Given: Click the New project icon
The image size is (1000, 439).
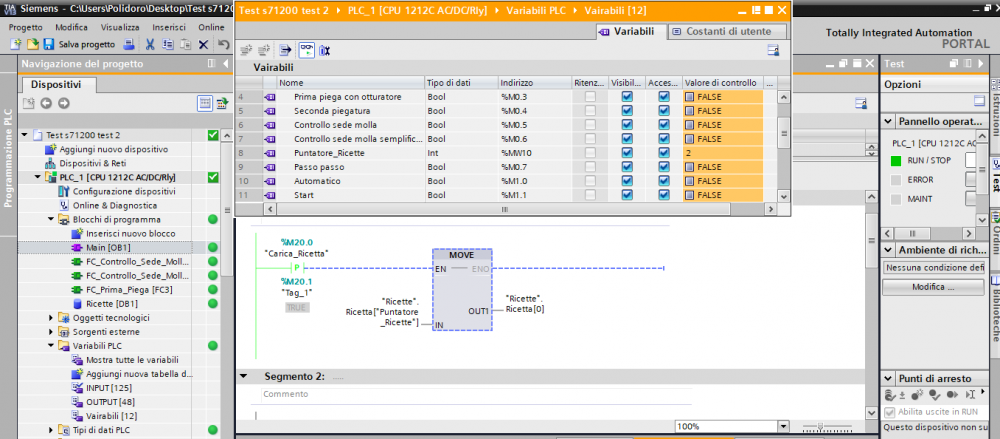Looking at the screenshot, I should pyautogui.click(x=16, y=44).
